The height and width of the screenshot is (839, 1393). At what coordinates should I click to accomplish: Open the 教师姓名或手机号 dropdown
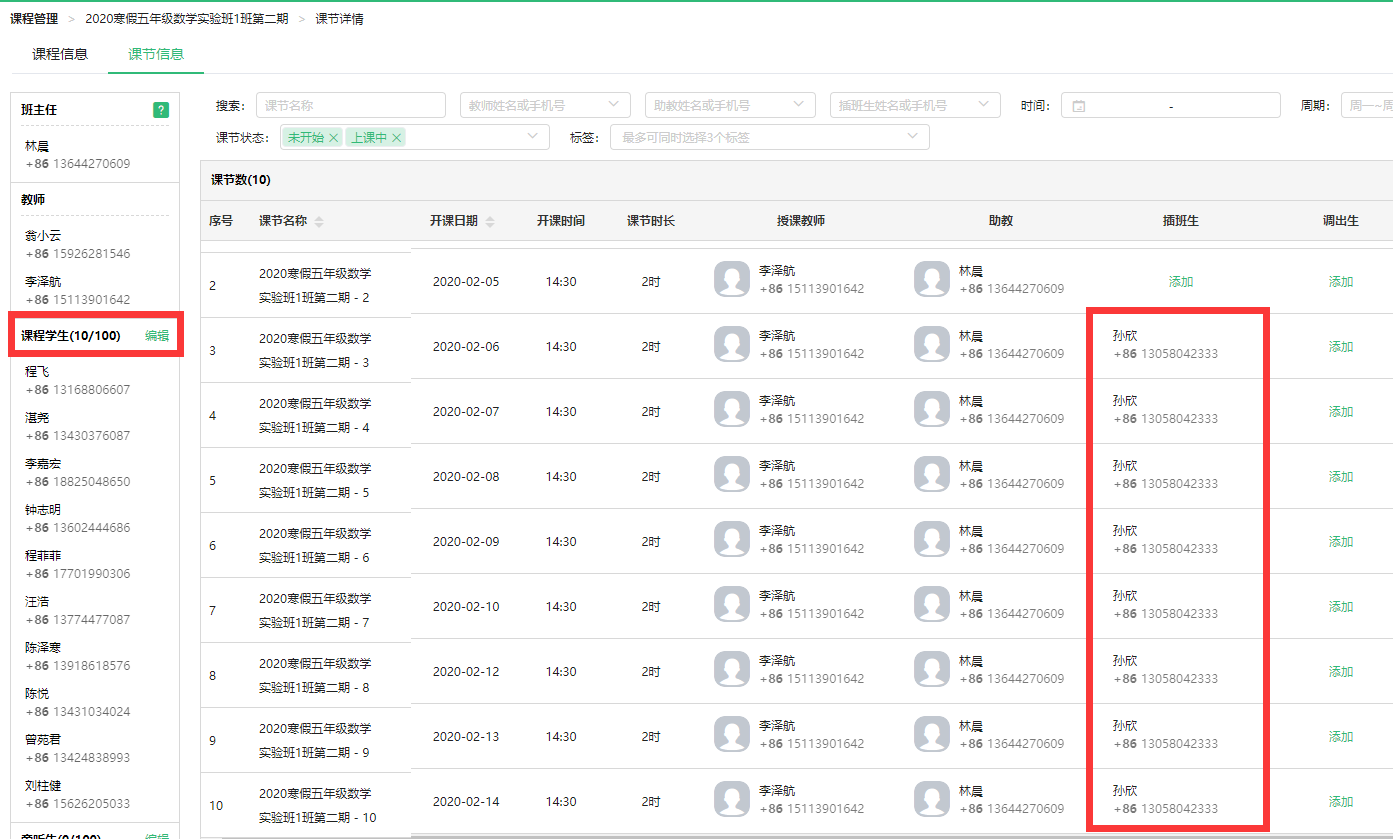tap(545, 105)
